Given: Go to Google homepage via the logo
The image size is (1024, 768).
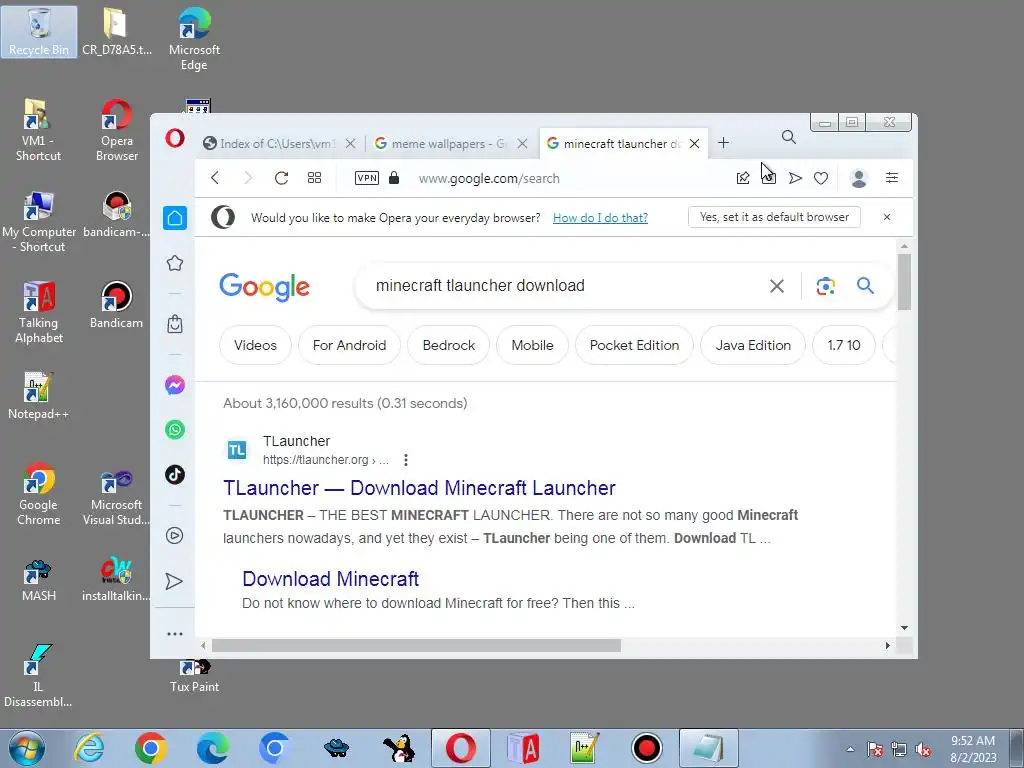Looking at the screenshot, I should pyautogui.click(x=264, y=287).
